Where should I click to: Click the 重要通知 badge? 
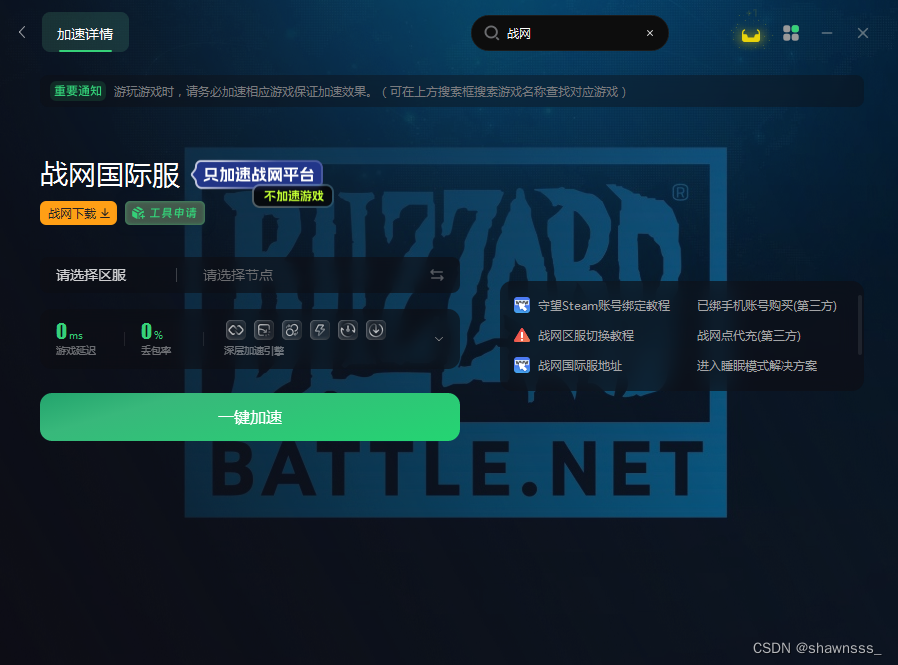78,91
